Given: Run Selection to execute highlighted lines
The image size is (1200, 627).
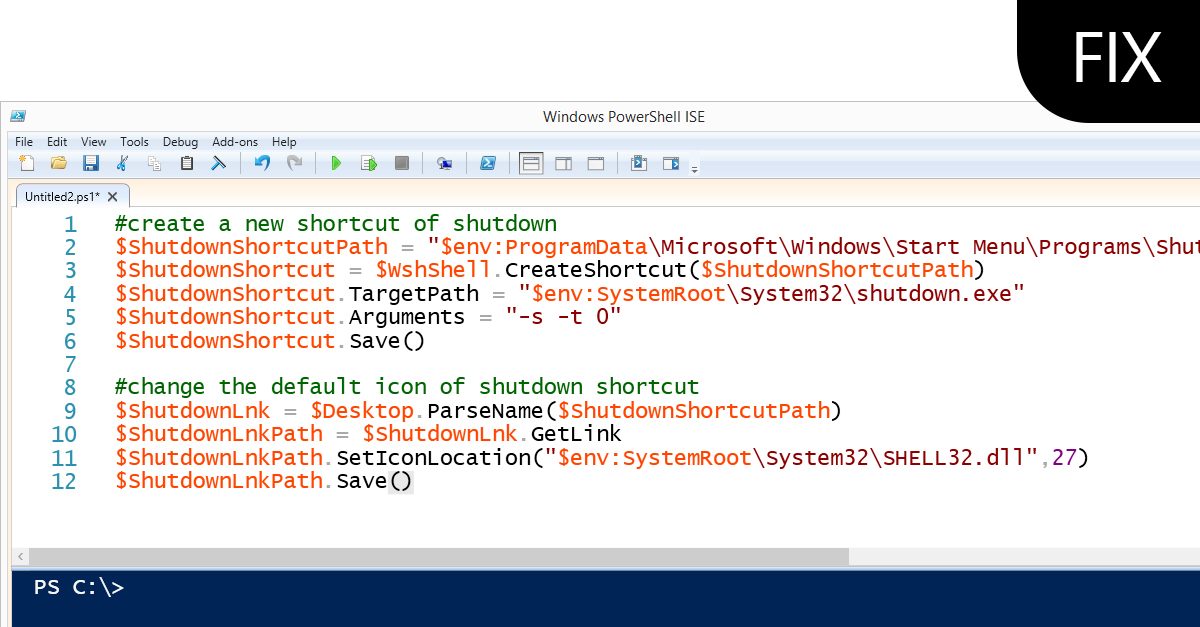Looking at the screenshot, I should (x=368, y=162).
